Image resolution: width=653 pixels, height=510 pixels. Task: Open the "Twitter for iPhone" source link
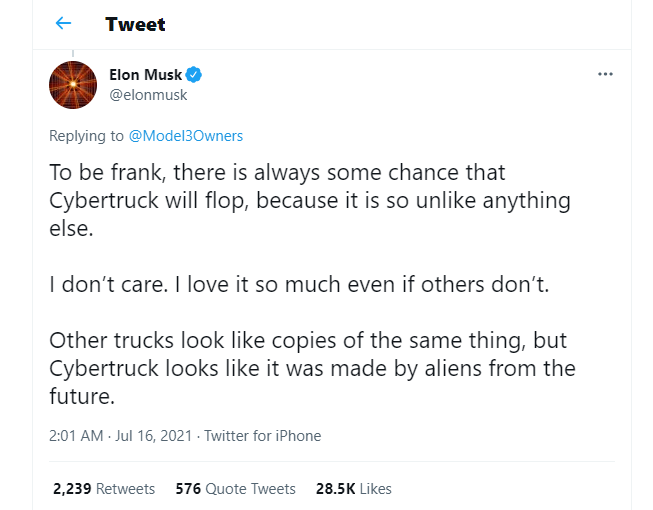pos(264,435)
